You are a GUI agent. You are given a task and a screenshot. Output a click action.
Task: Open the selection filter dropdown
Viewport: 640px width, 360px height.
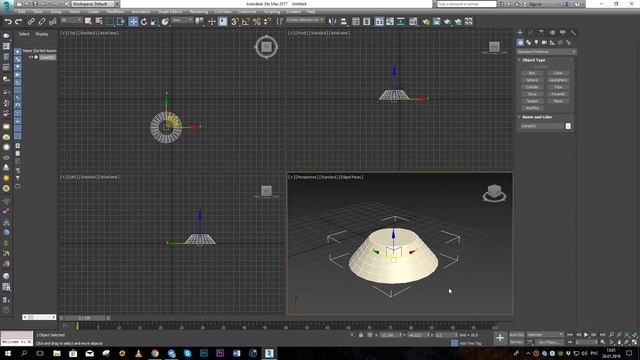click(71, 20)
